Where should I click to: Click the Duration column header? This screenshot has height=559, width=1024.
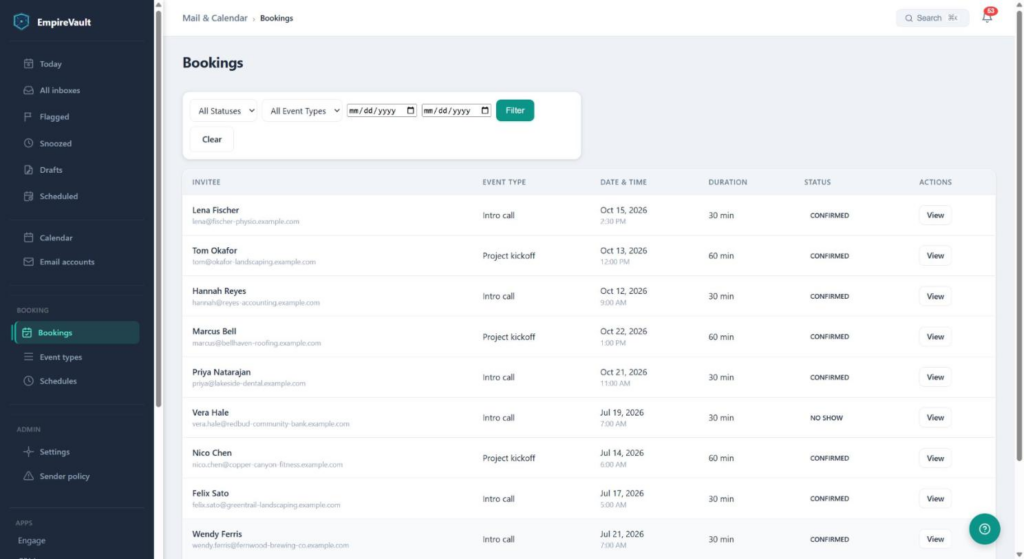point(728,182)
